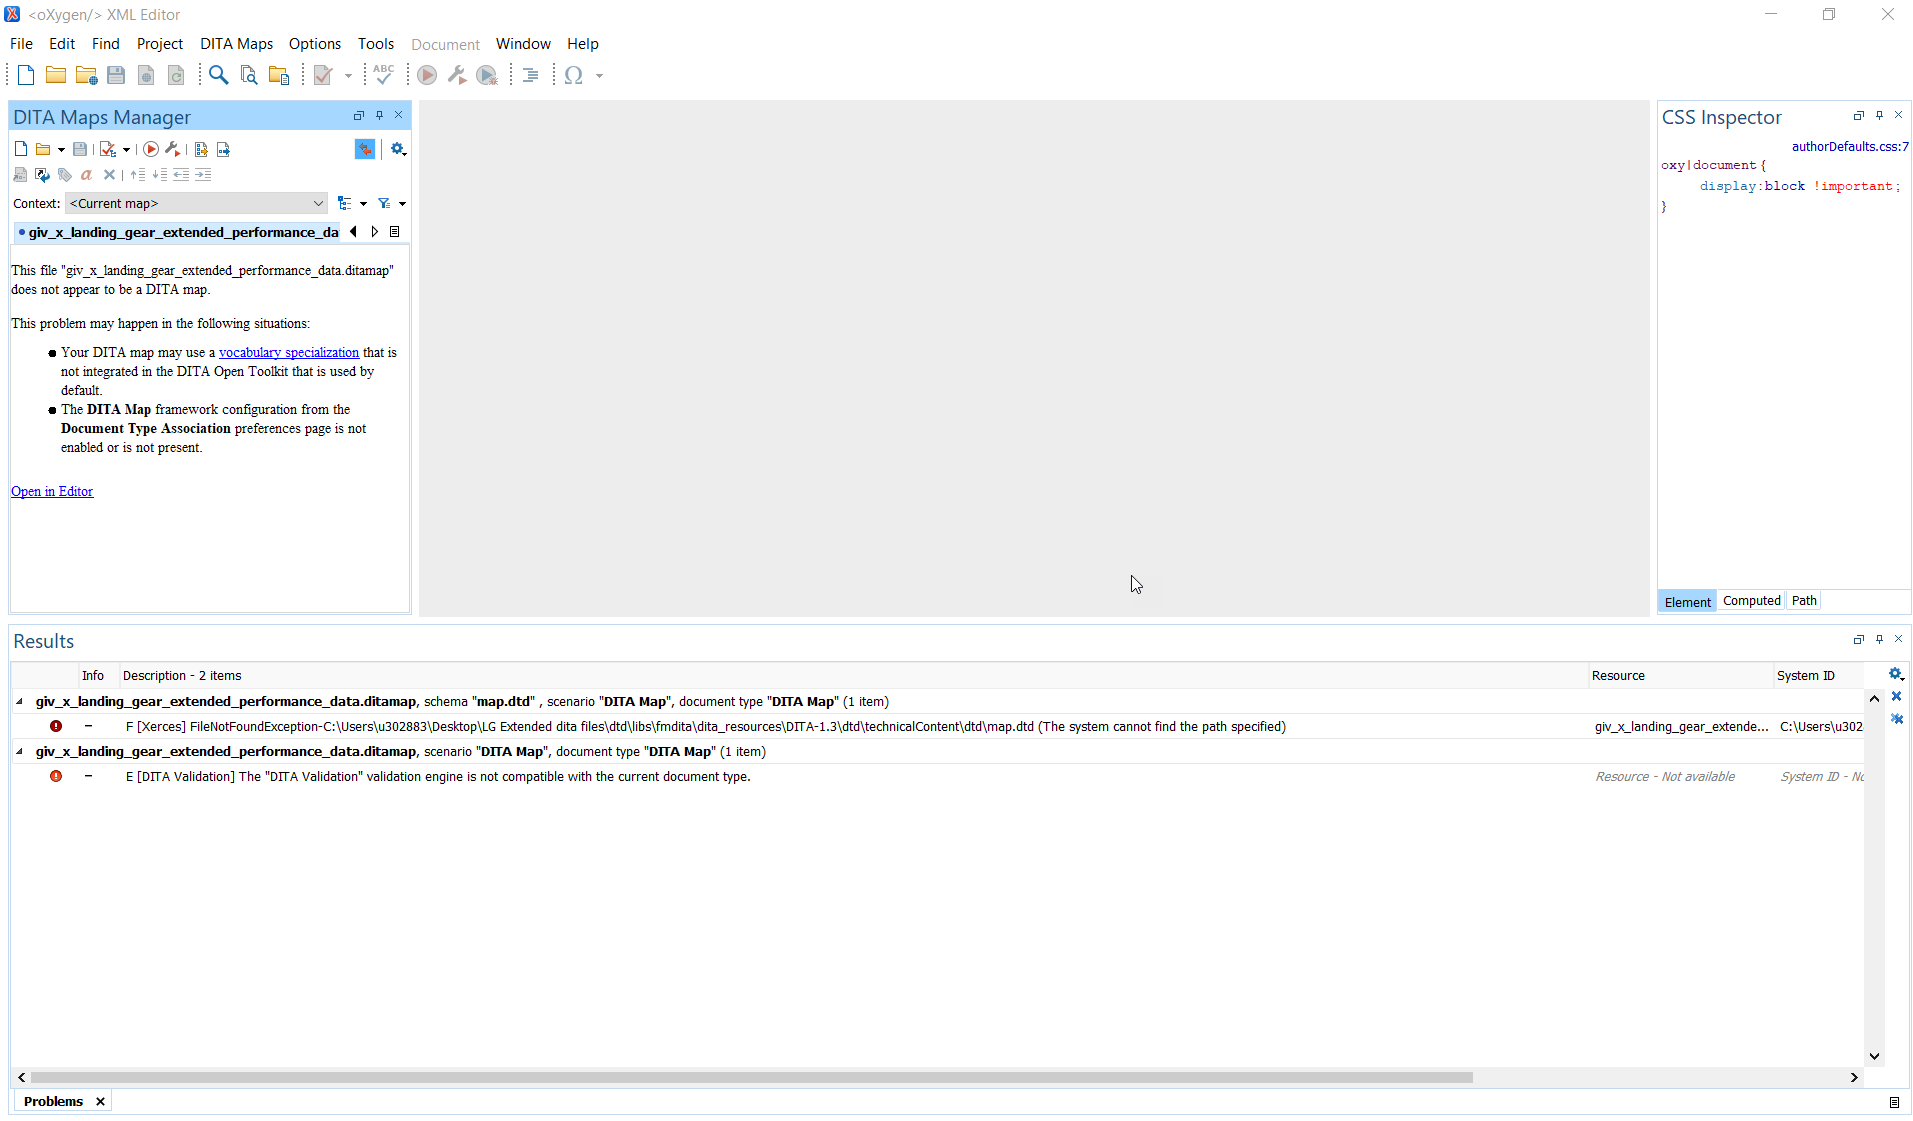This screenshot has width=1913, height=1121.
Task: Click the Open/Find Resource folder icon
Action: click(279, 75)
